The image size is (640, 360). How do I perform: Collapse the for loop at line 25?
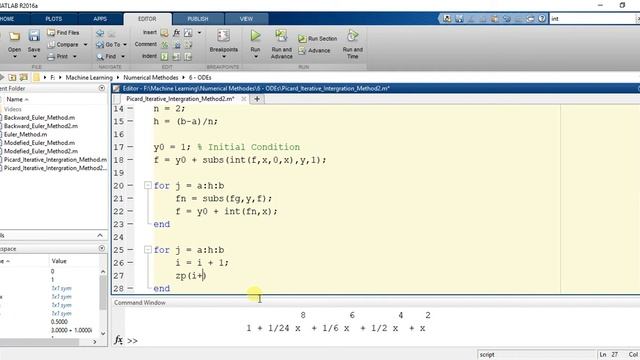[x=148, y=250]
